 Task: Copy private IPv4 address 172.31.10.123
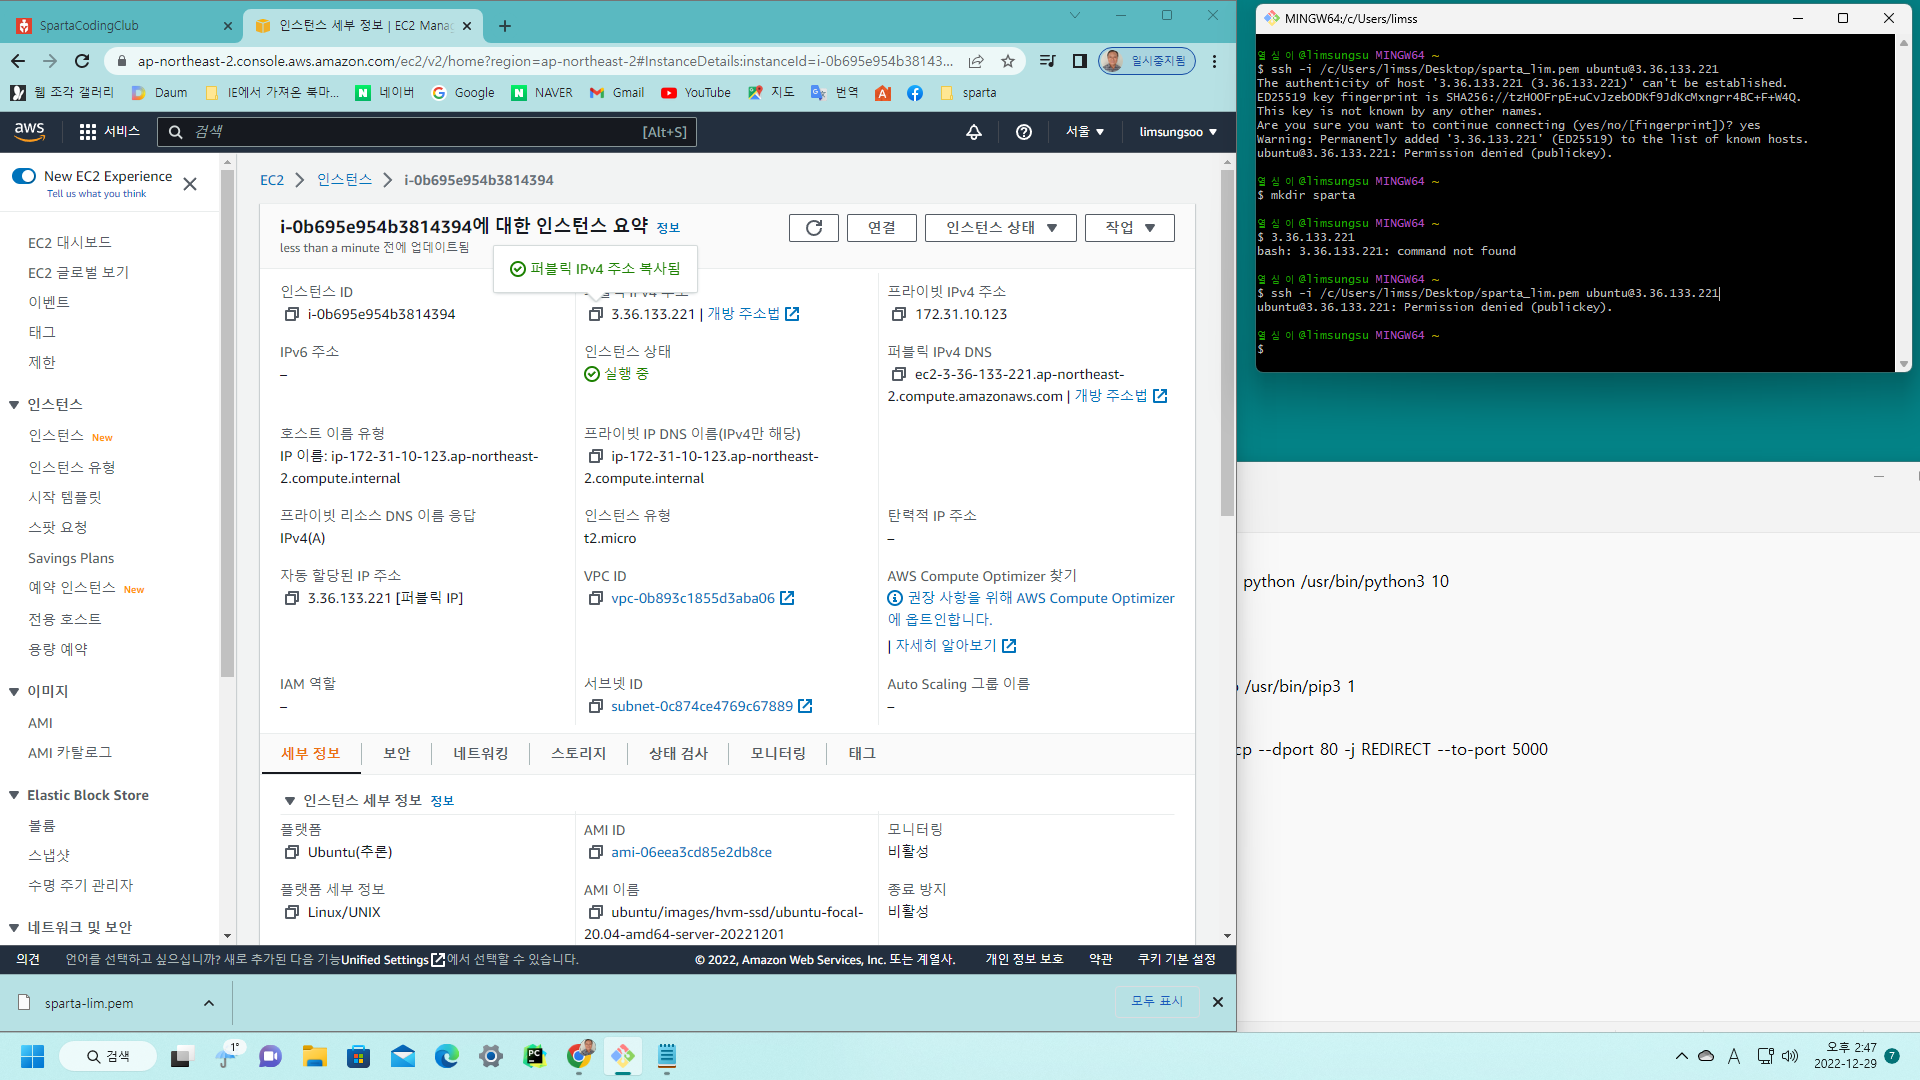click(x=899, y=314)
